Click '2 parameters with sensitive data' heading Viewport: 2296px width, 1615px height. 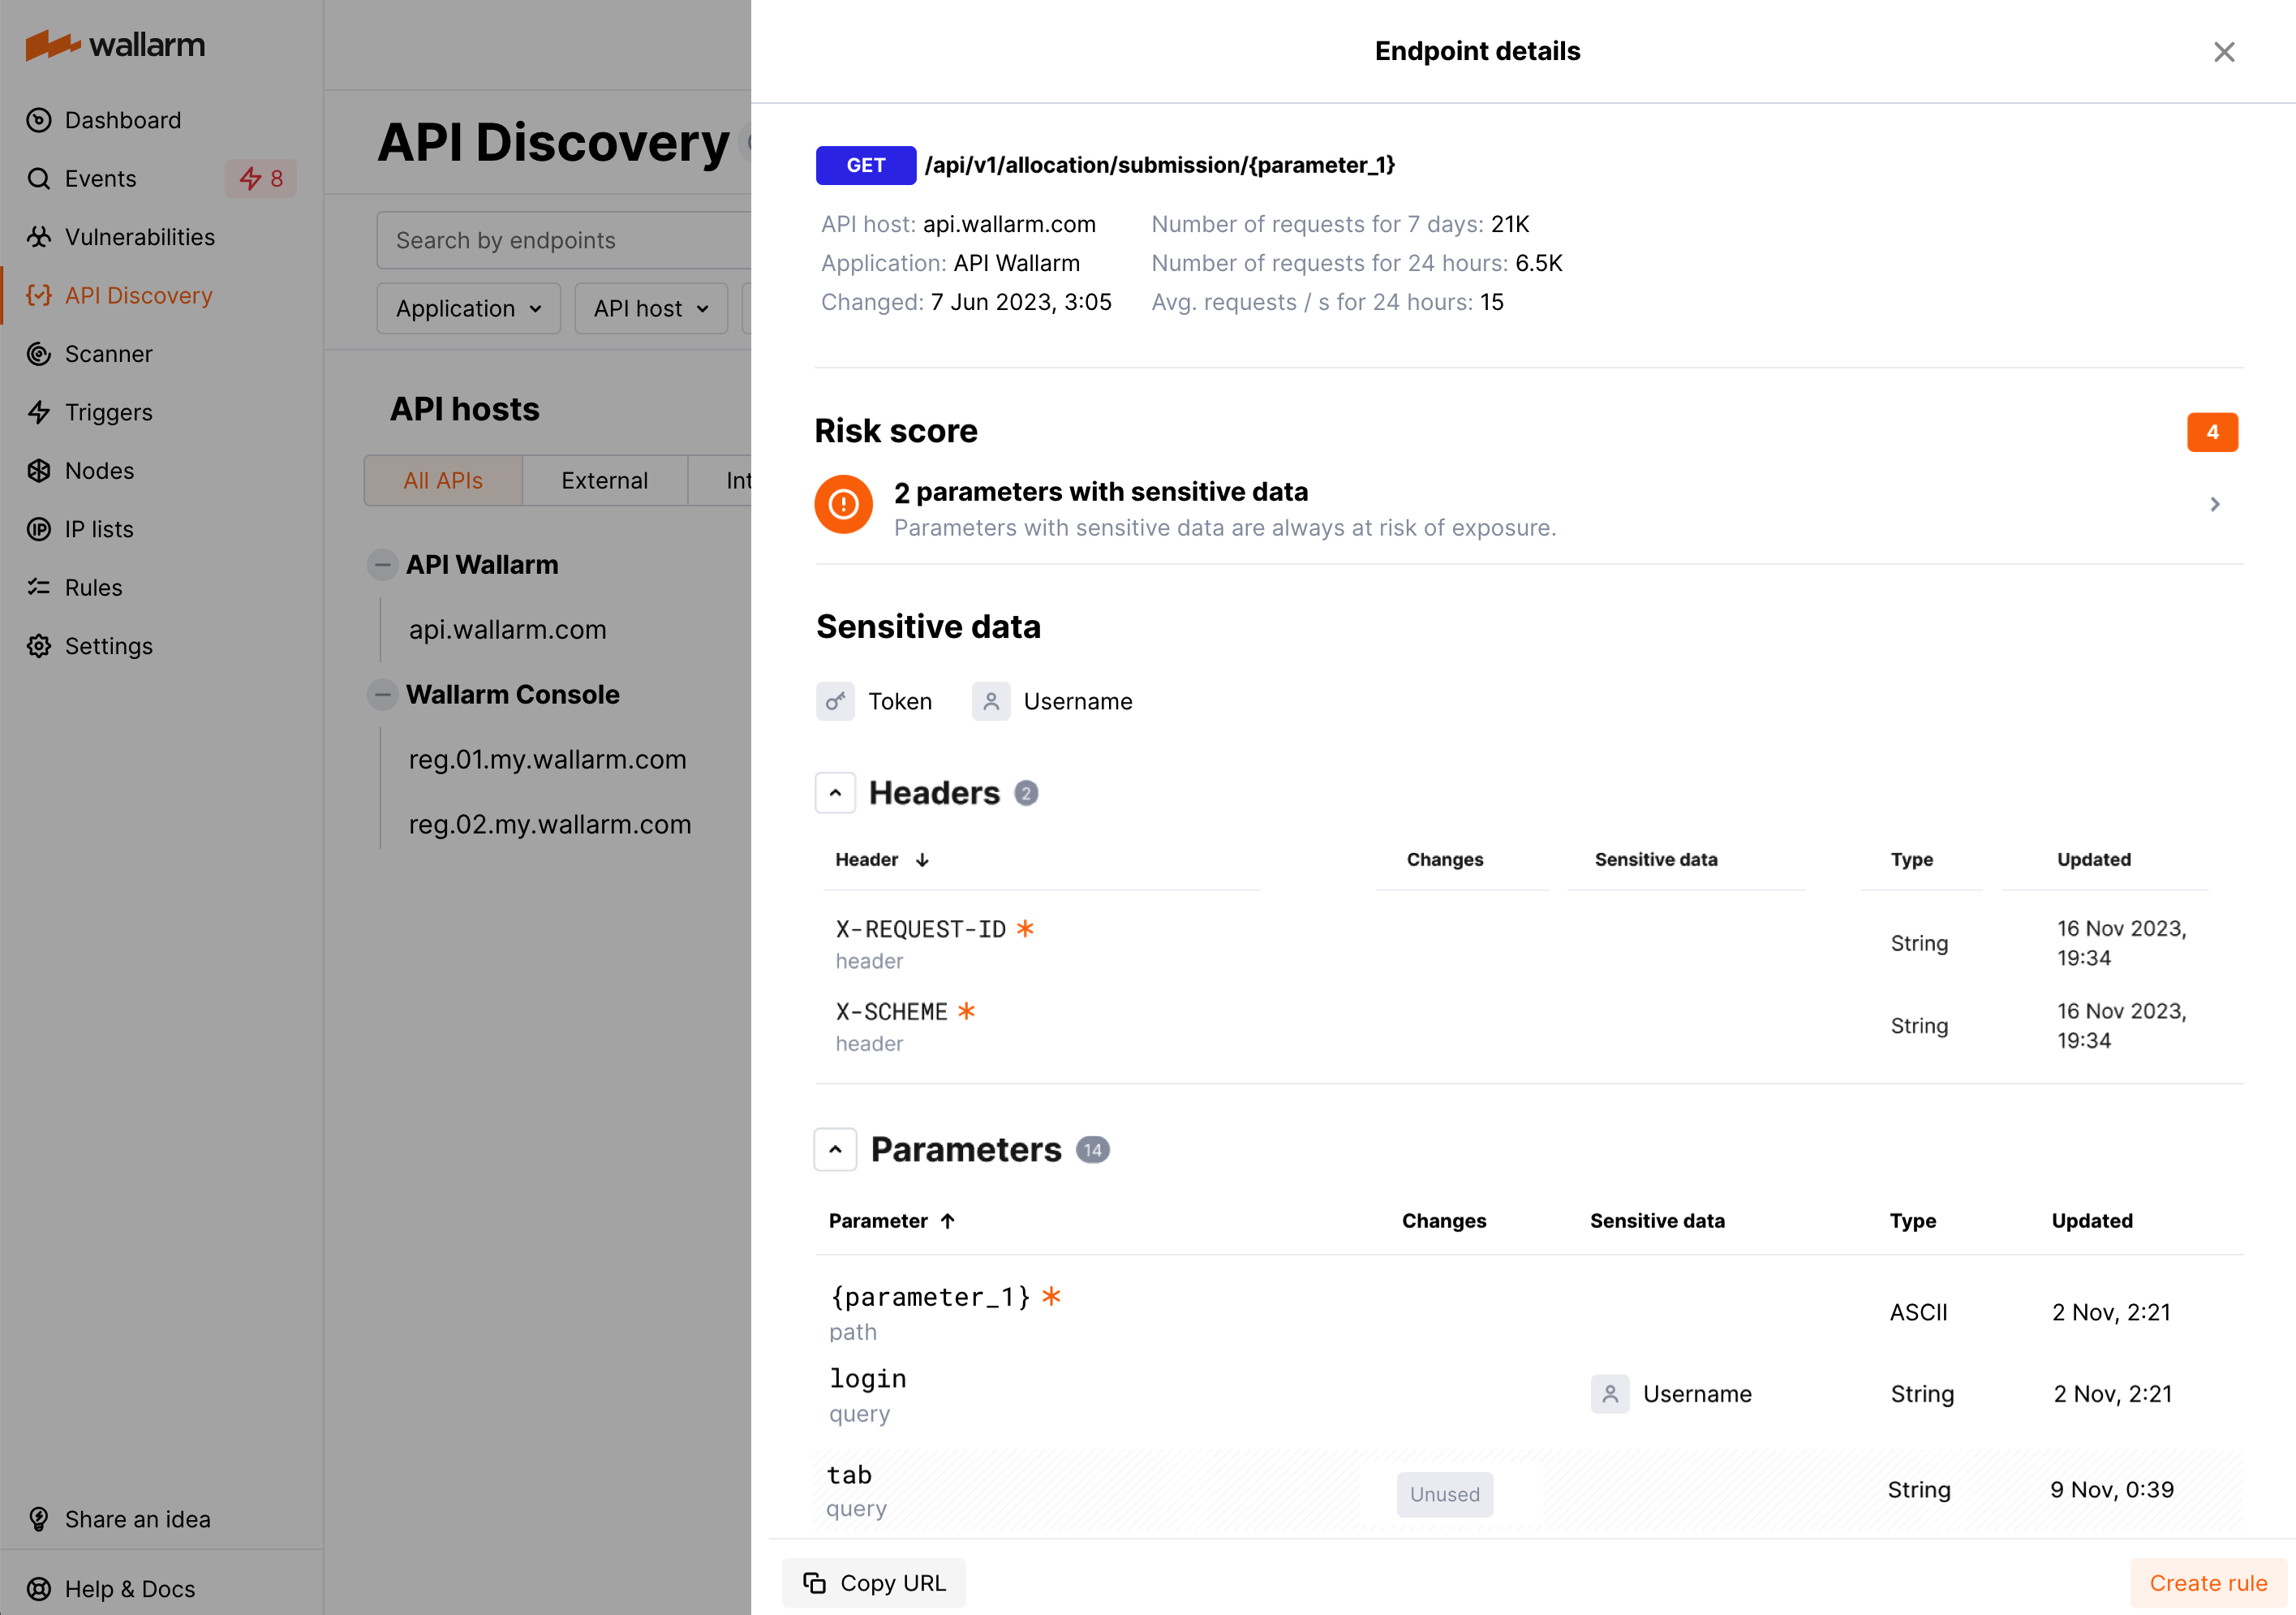click(x=1101, y=492)
